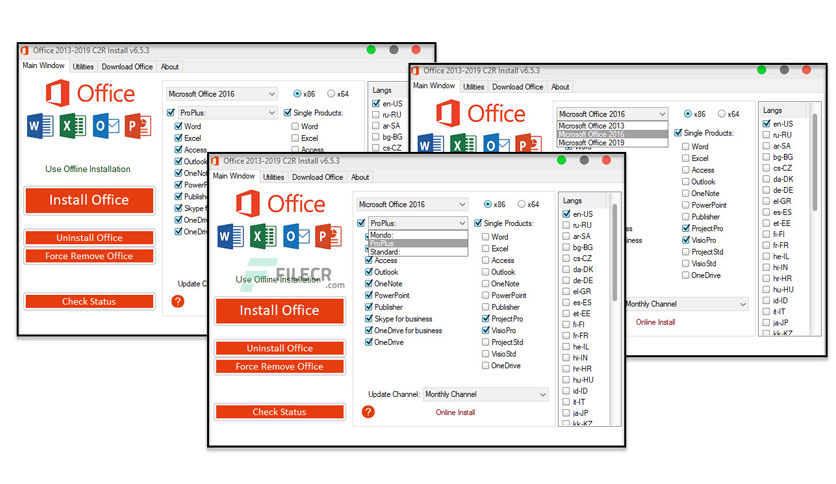
Task: Click the title bar Office icon of left back window
Action: tap(24, 51)
